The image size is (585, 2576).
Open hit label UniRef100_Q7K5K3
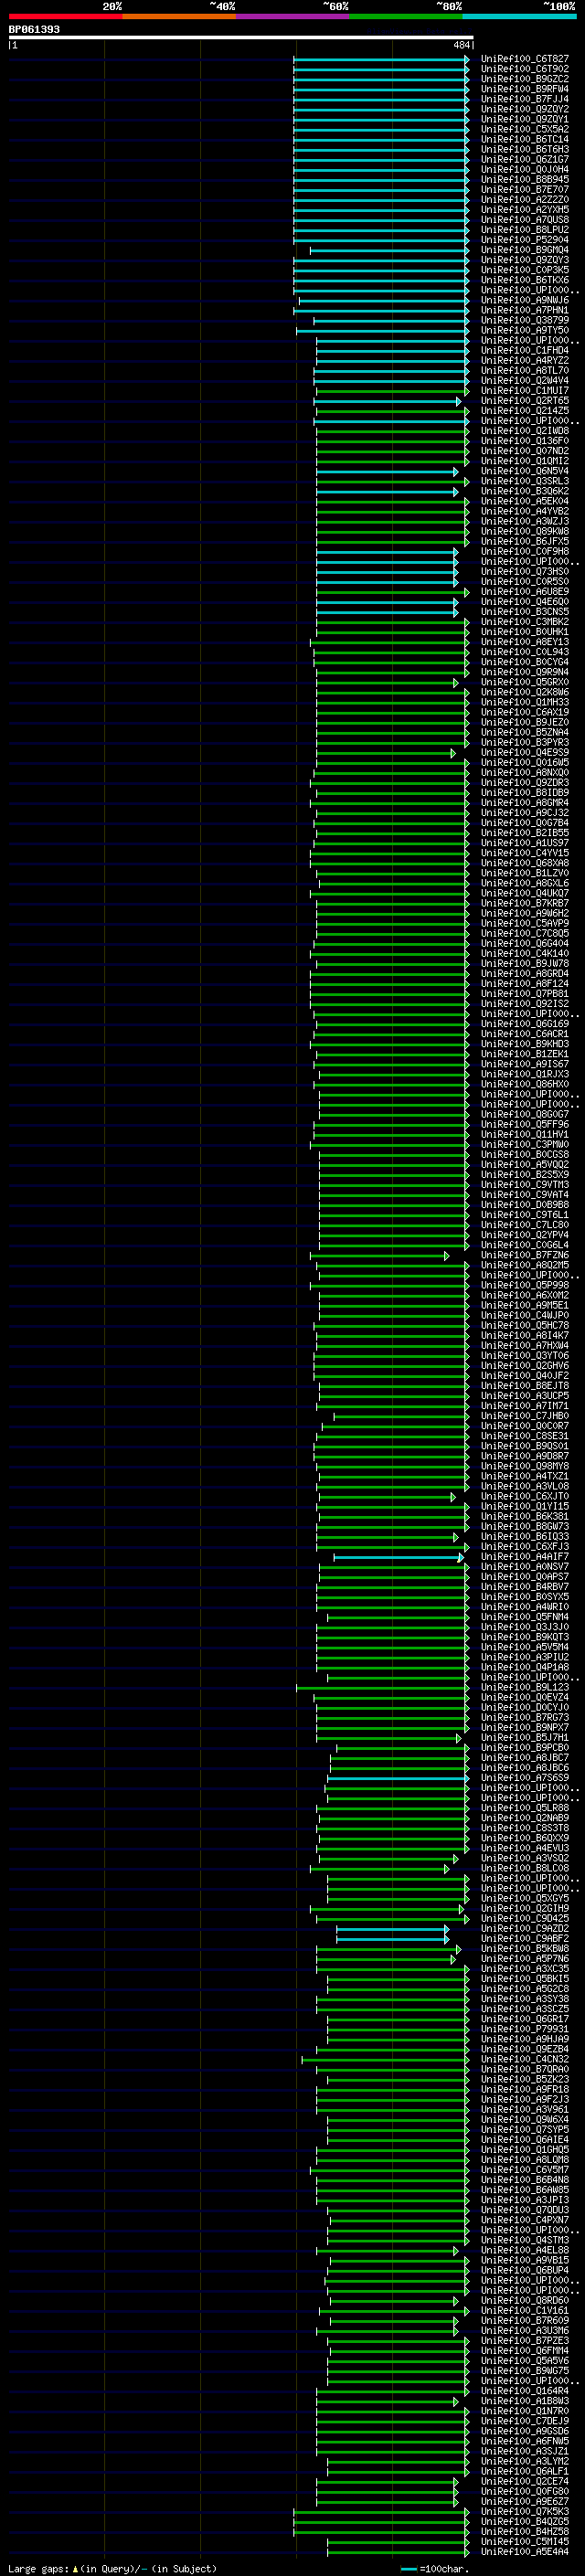(525, 2511)
